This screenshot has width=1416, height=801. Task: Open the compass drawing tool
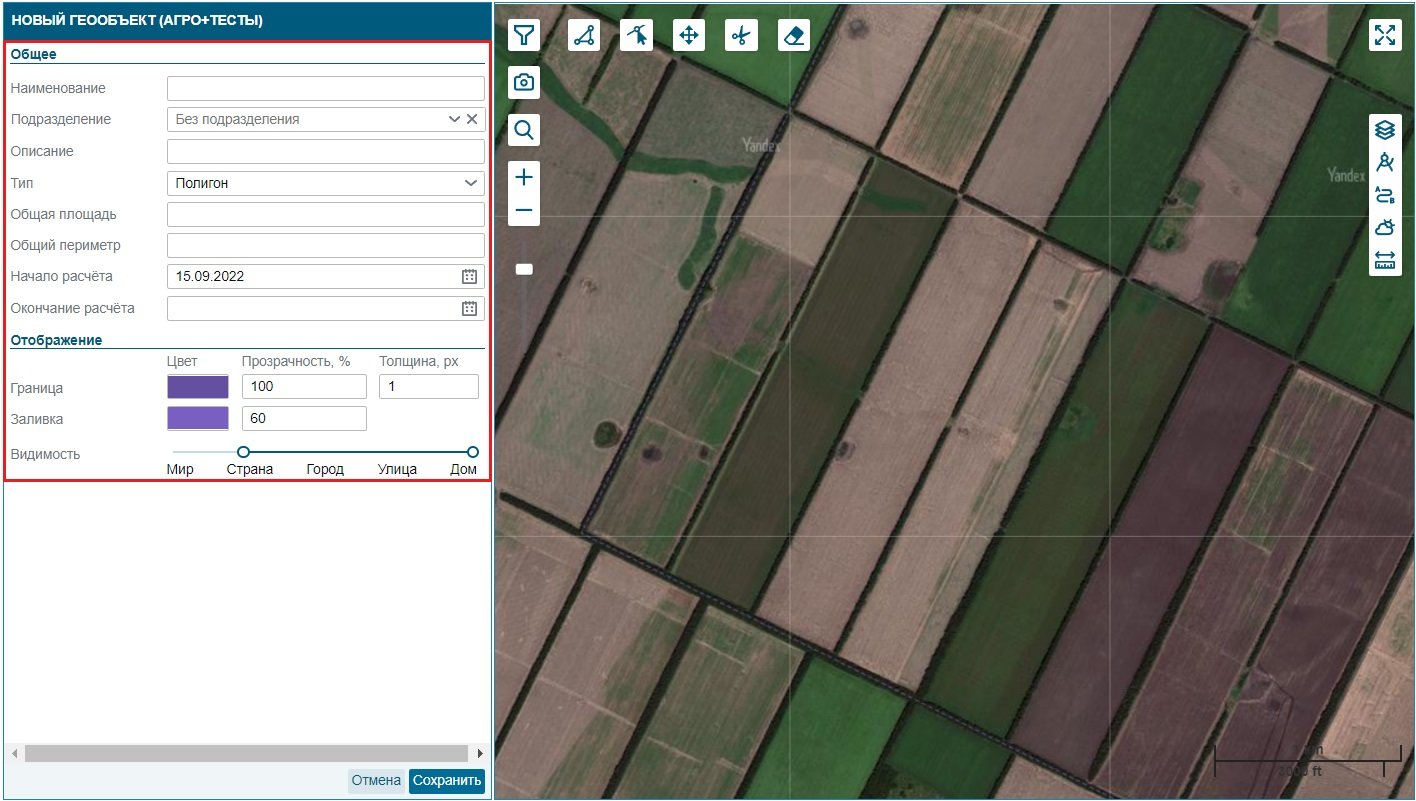pyautogui.click(x=1384, y=162)
